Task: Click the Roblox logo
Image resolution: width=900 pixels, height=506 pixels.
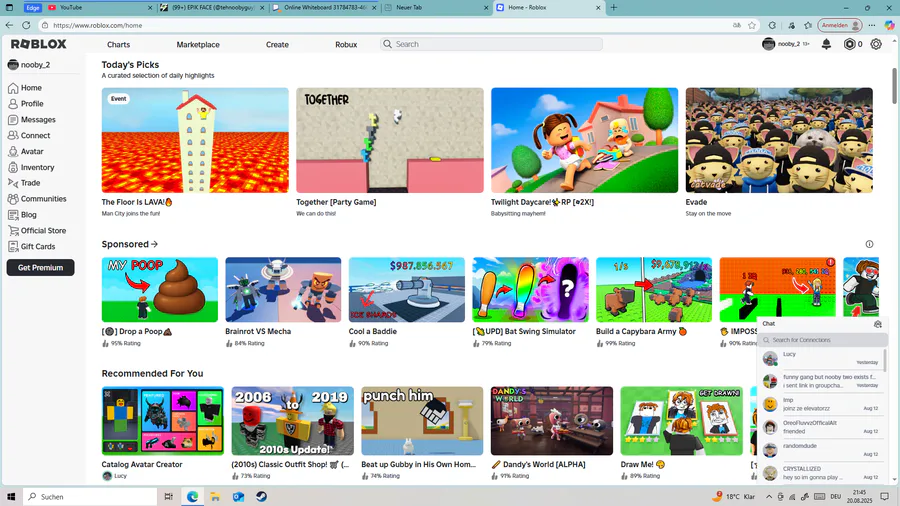Action: pyautogui.click(x=38, y=44)
